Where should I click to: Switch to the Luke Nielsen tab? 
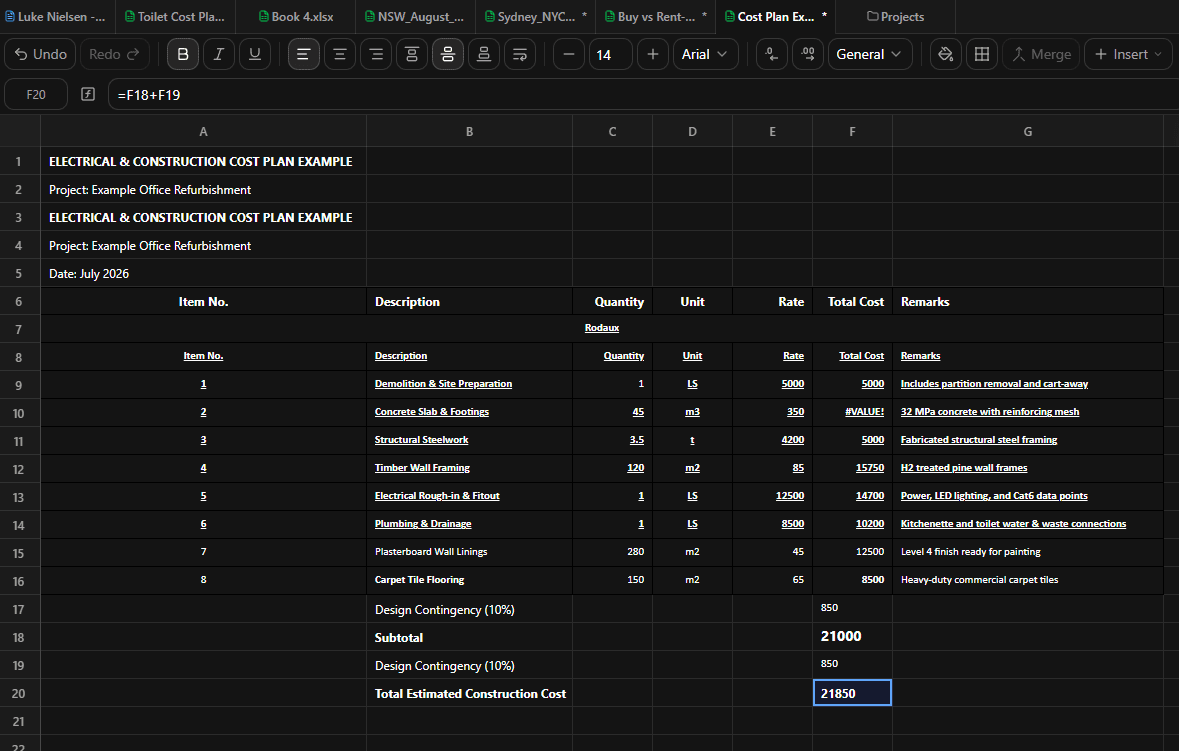click(x=57, y=17)
